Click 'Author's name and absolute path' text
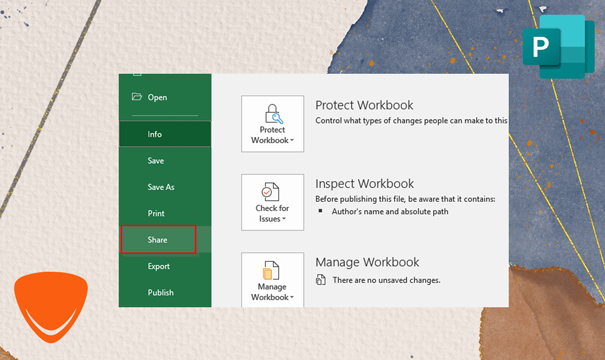605x360 pixels. (x=390, y=211)
